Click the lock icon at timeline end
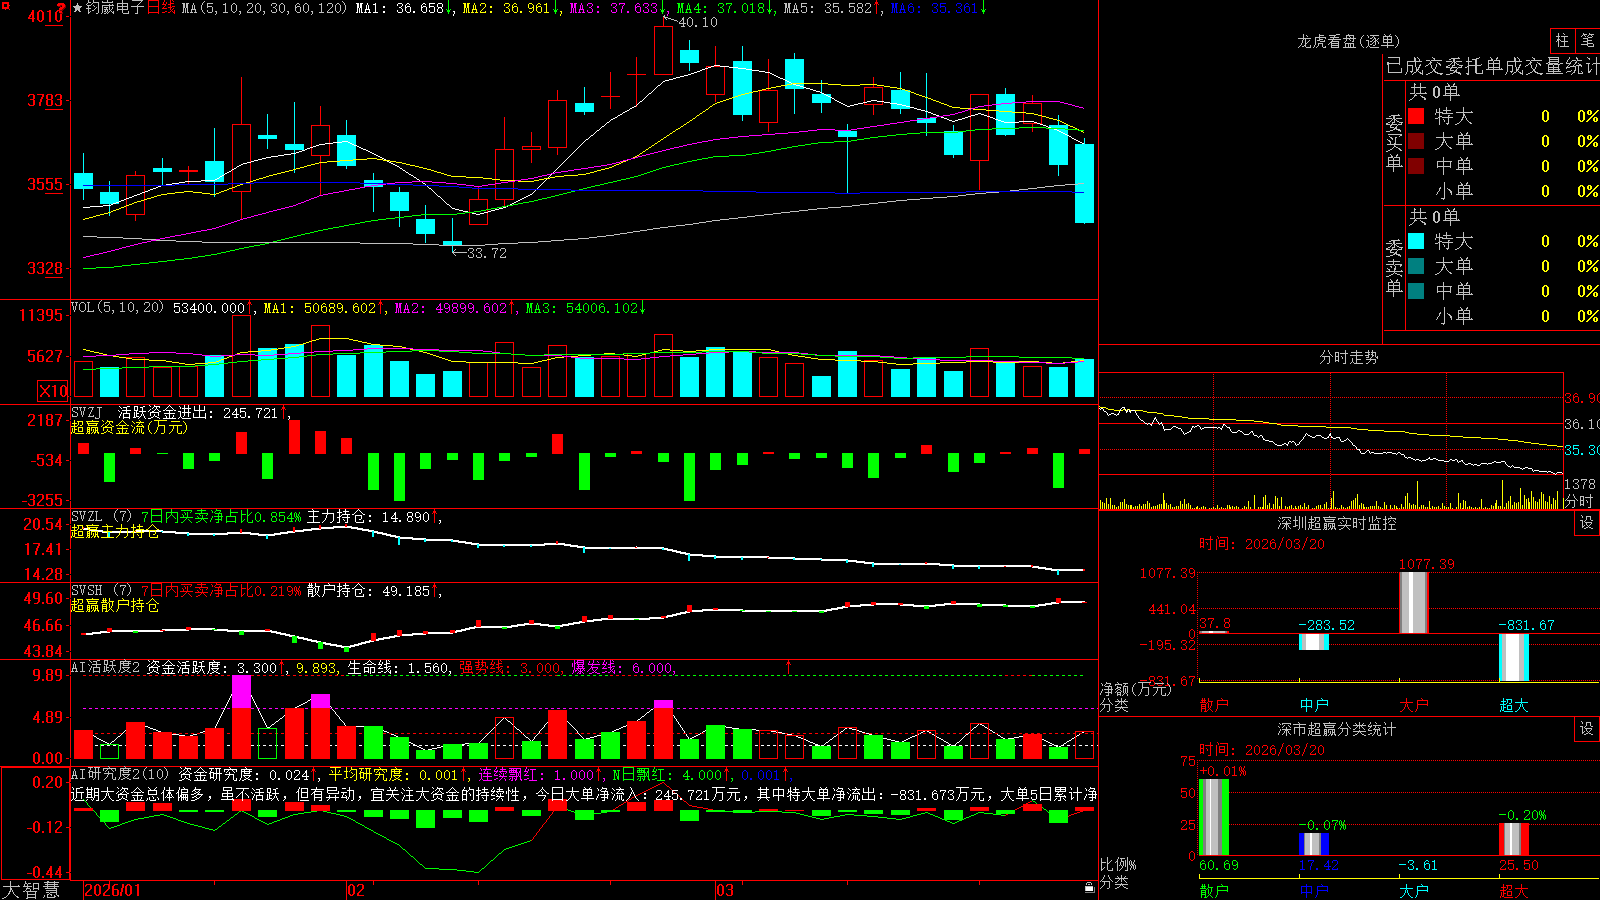Viewport: 1600px width, 900px height. pos(1090,887)
